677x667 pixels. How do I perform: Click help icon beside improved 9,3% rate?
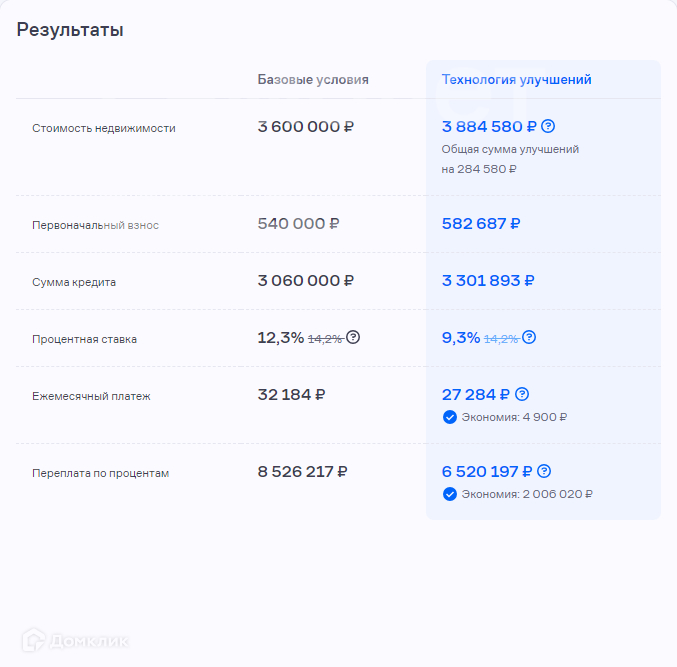coord(529,337)
